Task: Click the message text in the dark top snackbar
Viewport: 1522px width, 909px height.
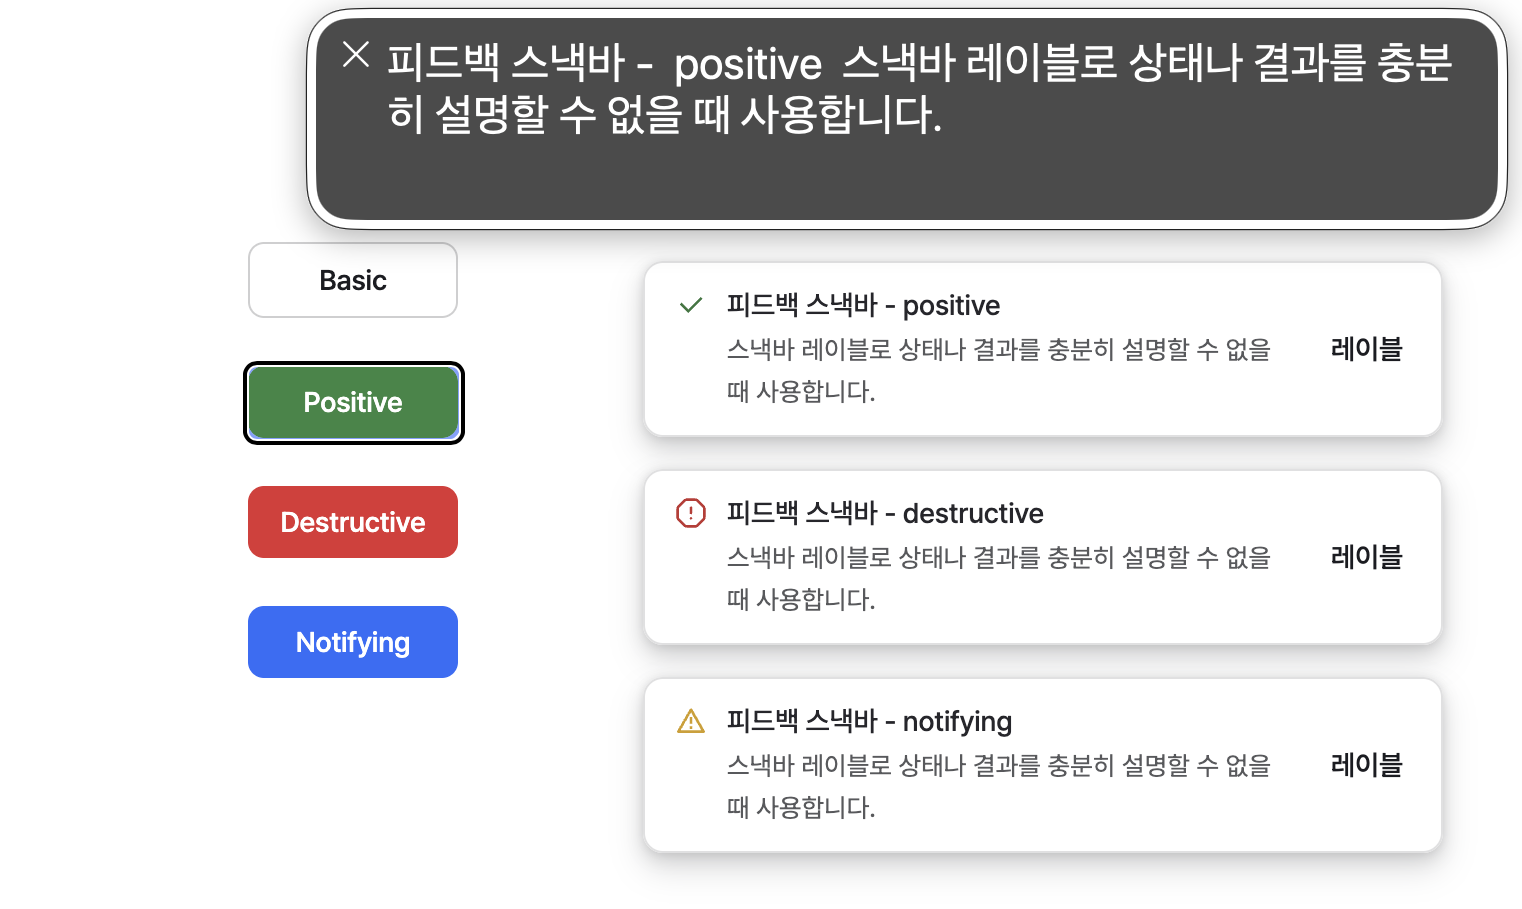Action: pyautogui.click(x=920, y=89)
